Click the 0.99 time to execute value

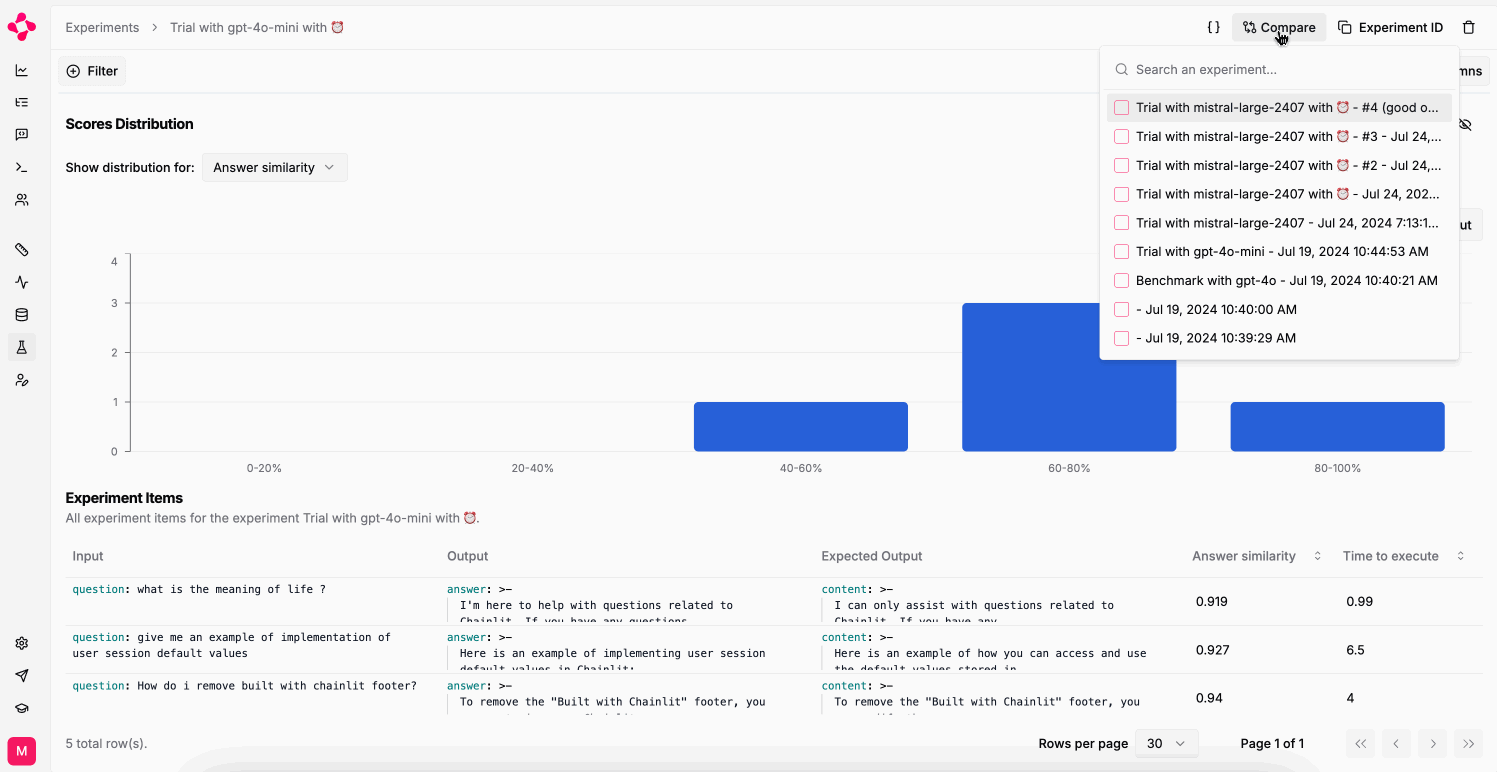coord(1359,602)
